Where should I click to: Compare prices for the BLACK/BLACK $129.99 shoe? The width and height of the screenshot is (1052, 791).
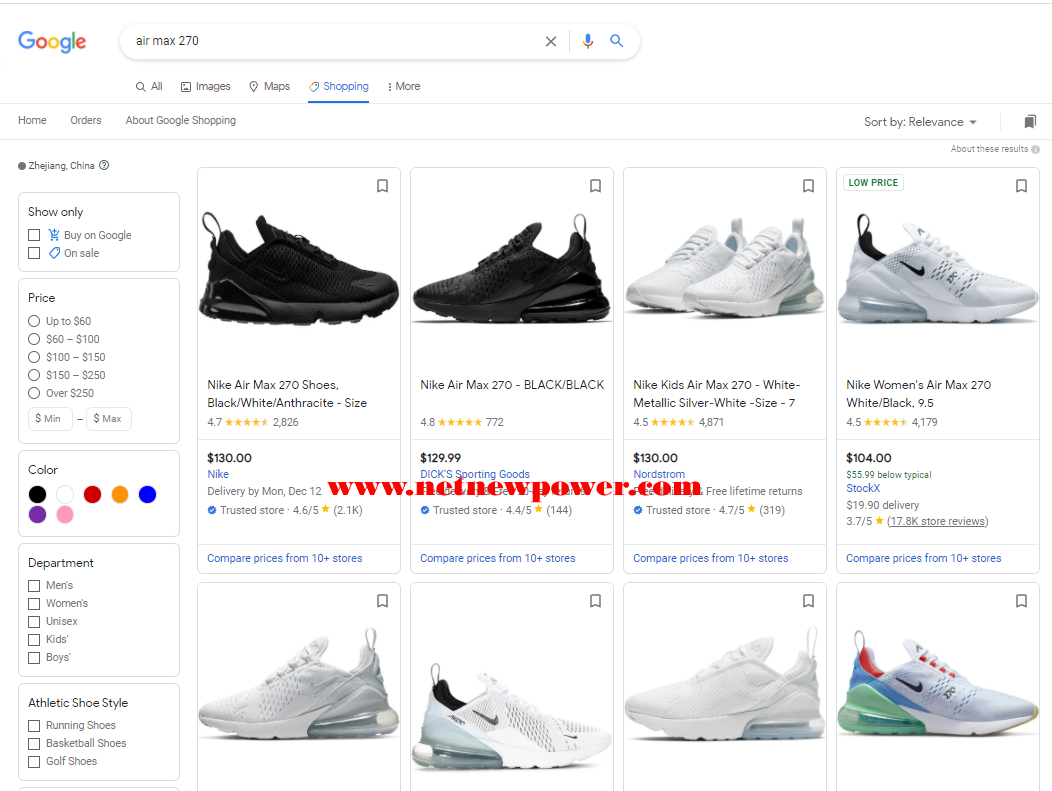tap(498, 558)
